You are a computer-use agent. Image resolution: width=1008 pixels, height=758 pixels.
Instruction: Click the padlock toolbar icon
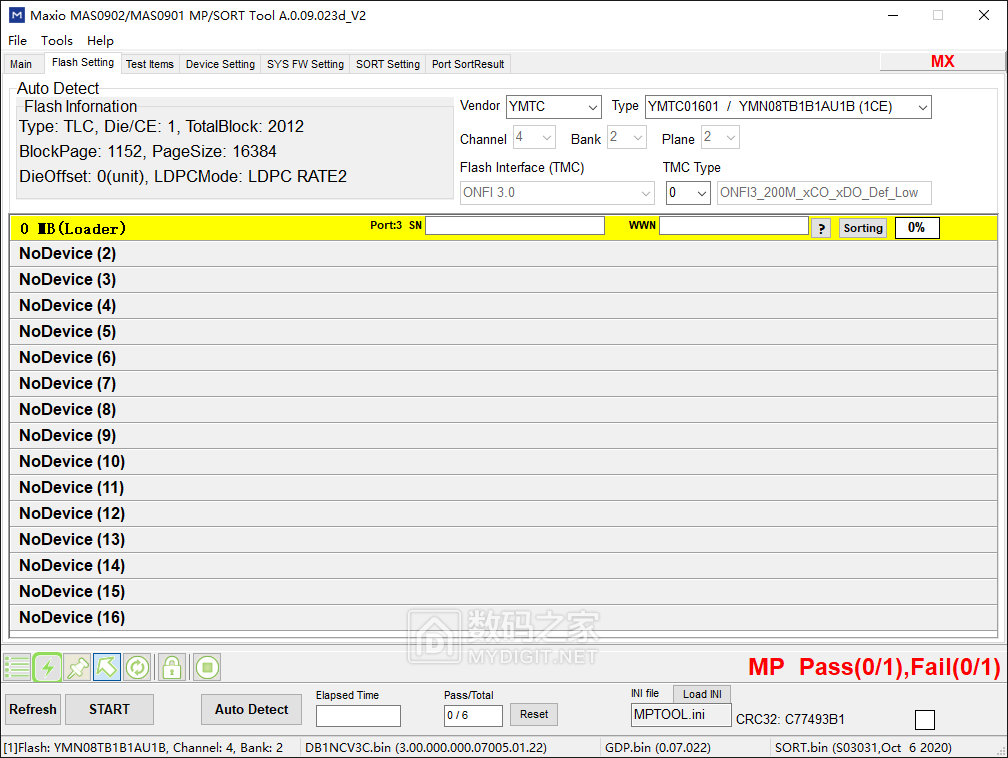[172, 667]
